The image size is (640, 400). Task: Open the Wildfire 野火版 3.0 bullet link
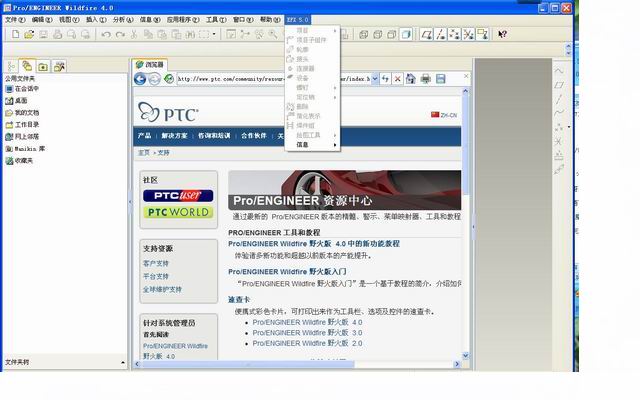click(307, 333)
